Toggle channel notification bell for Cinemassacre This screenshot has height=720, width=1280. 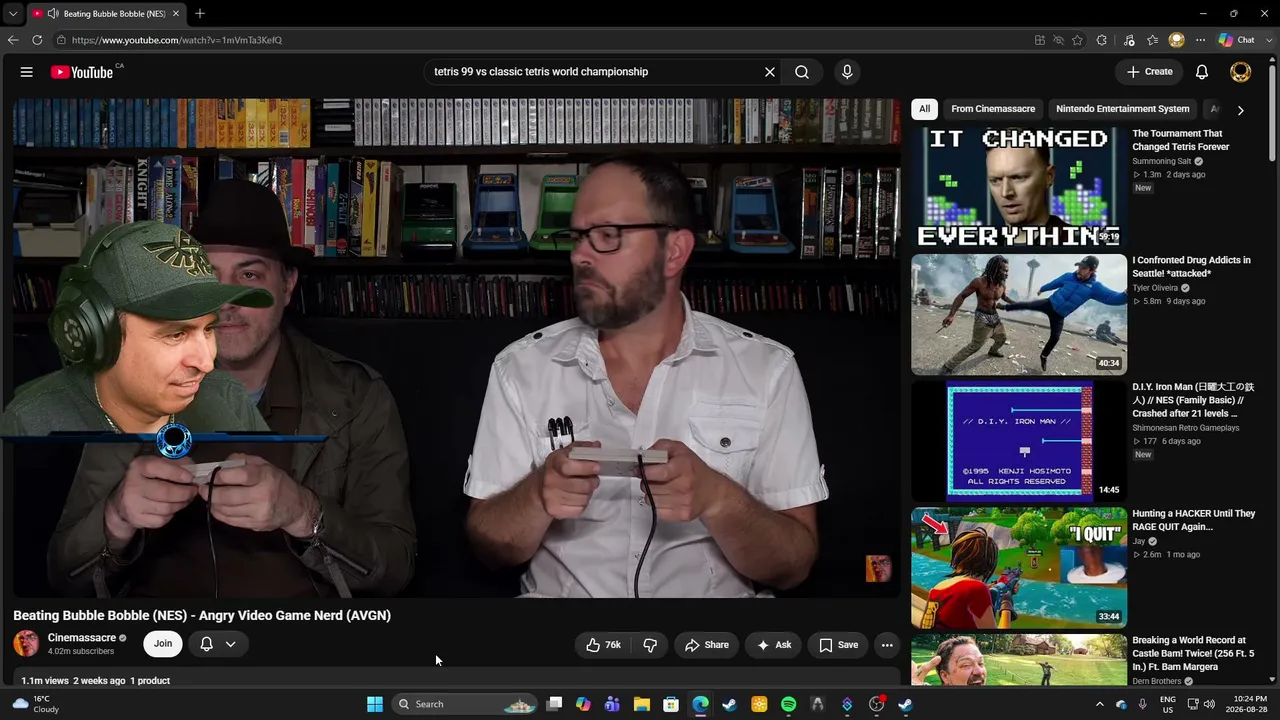pos(206,644)
